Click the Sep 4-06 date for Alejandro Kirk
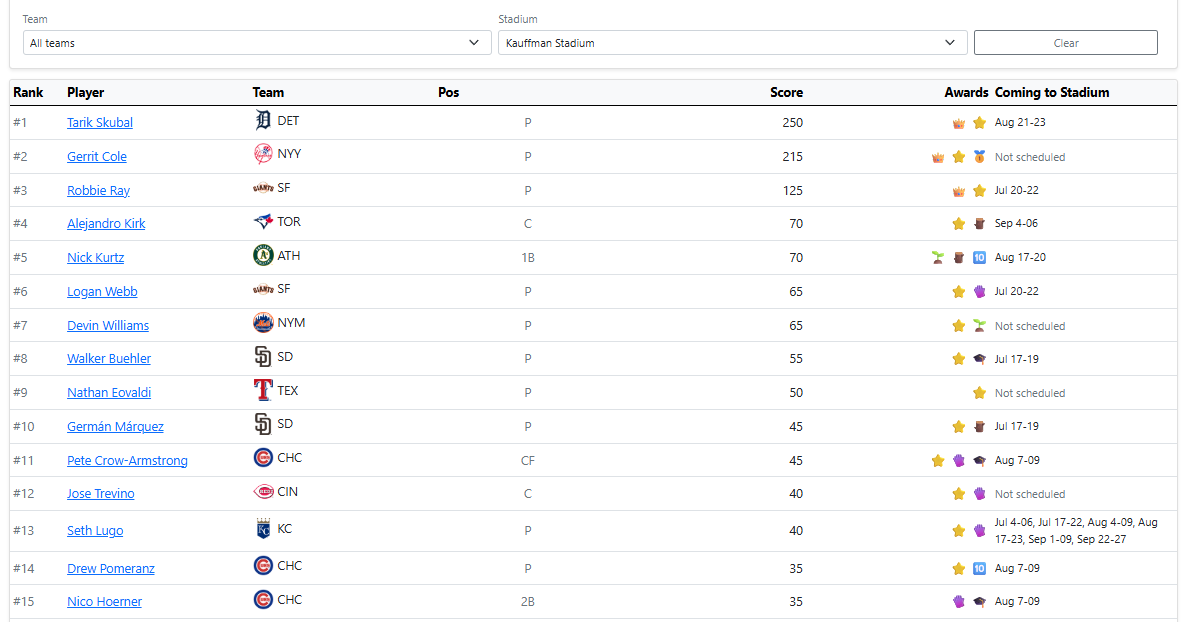1184x622 pixels. pyautogui.click(x=1016, y=223)
